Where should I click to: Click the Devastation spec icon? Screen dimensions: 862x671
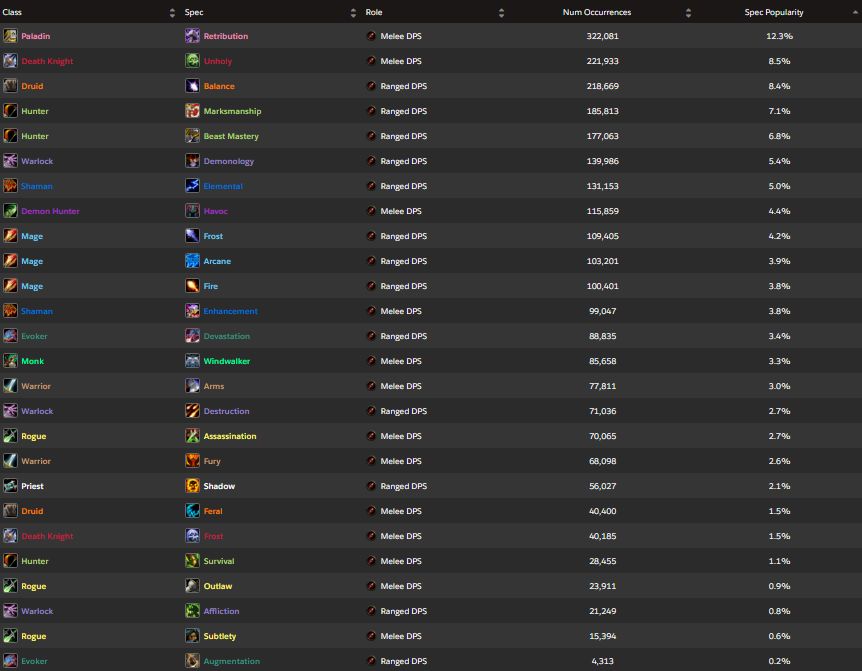pos(192,336)
